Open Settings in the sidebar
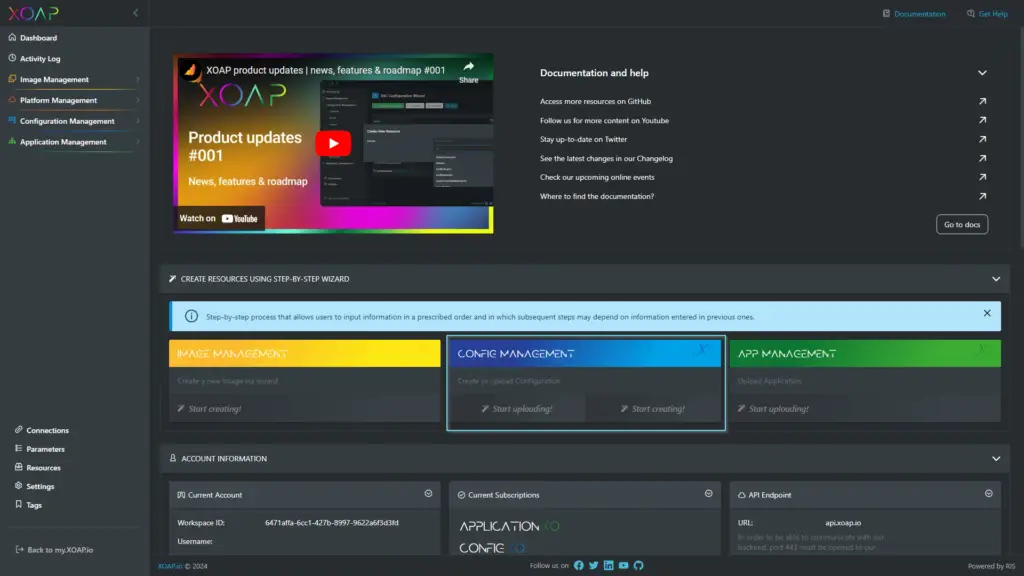 (x=40, y=487)
